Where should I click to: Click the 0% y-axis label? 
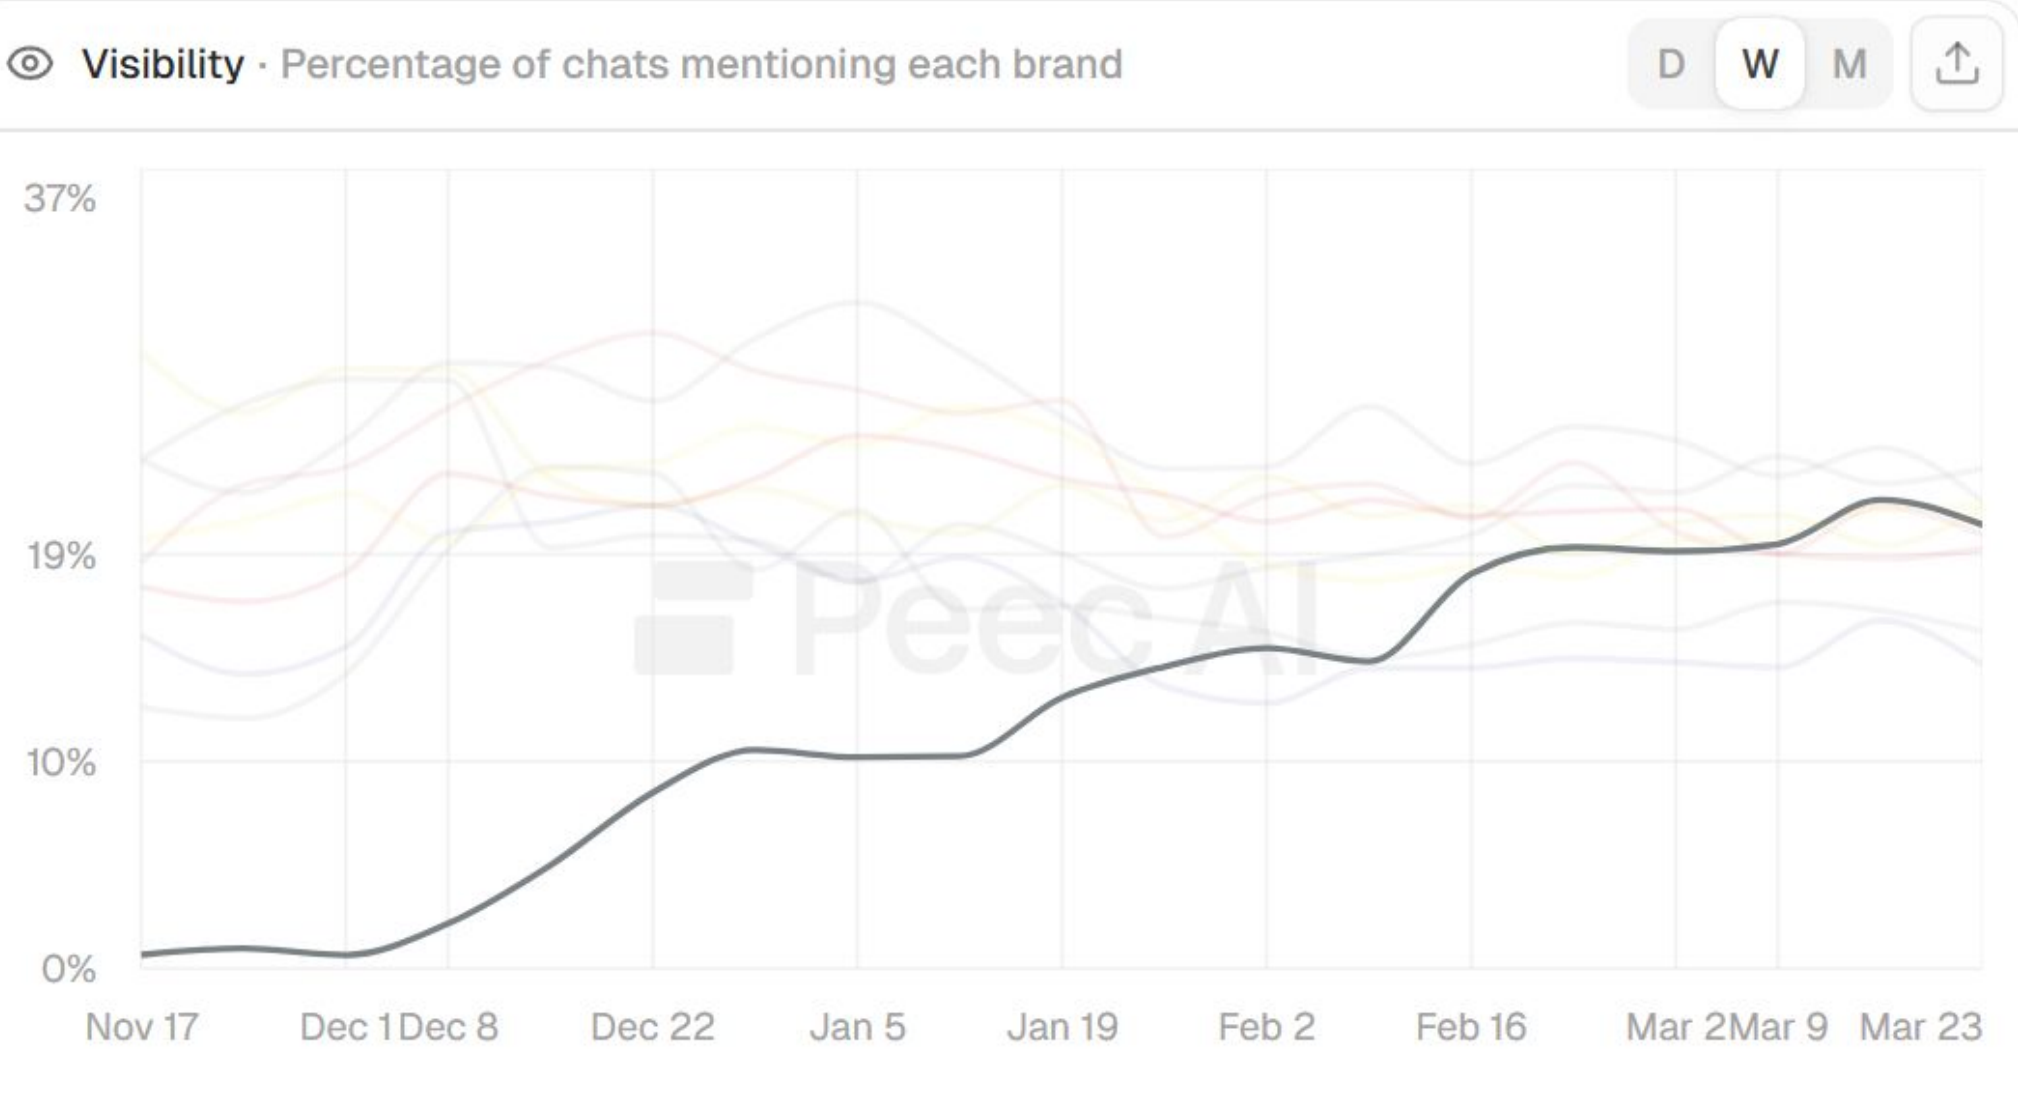[68, 968]
